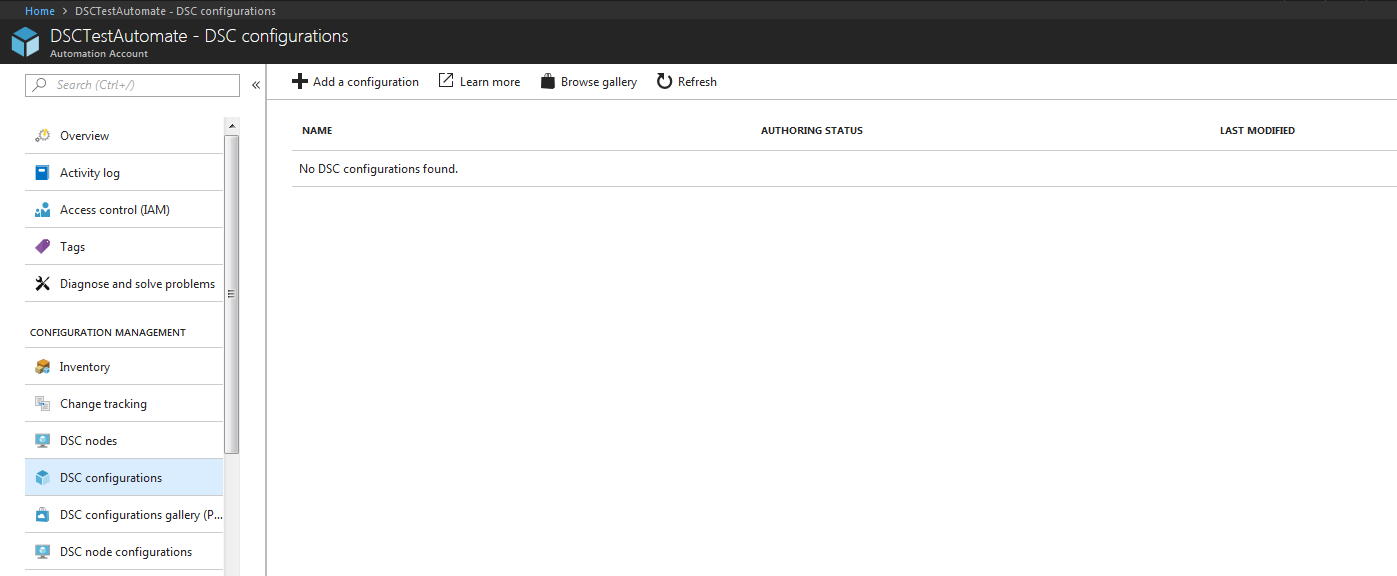Click Add a configuration

(355, 81)
